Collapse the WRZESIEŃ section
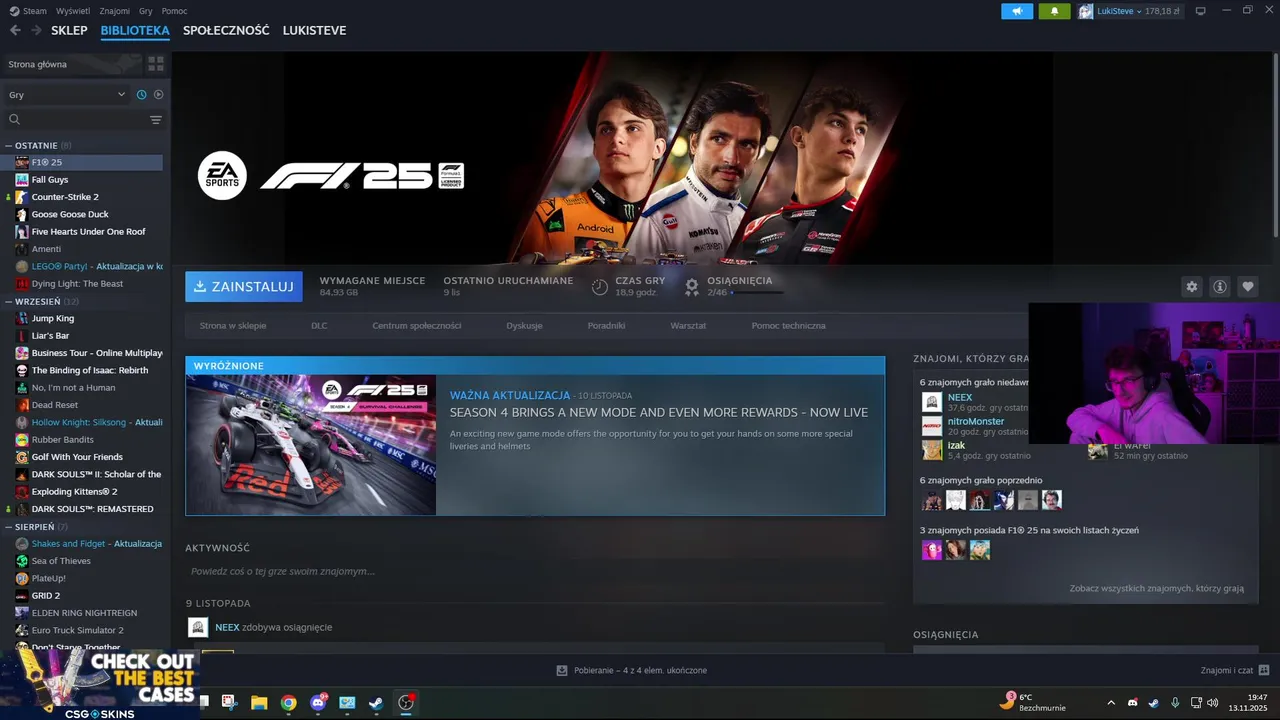Image resolution: width=1280 pixels, height=720 pixels. (9, 301)
